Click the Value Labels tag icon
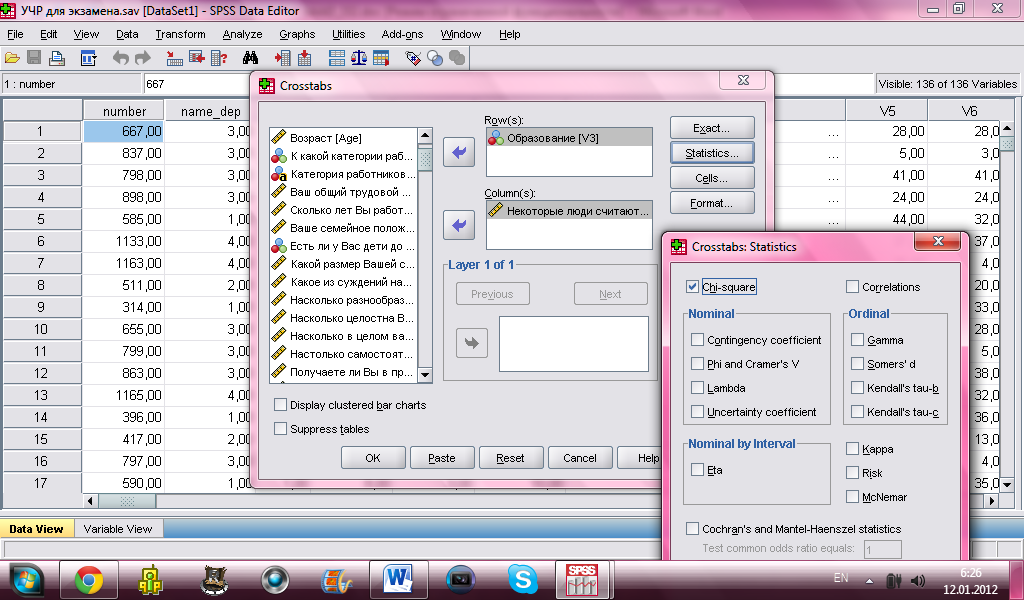 point(413,58)
